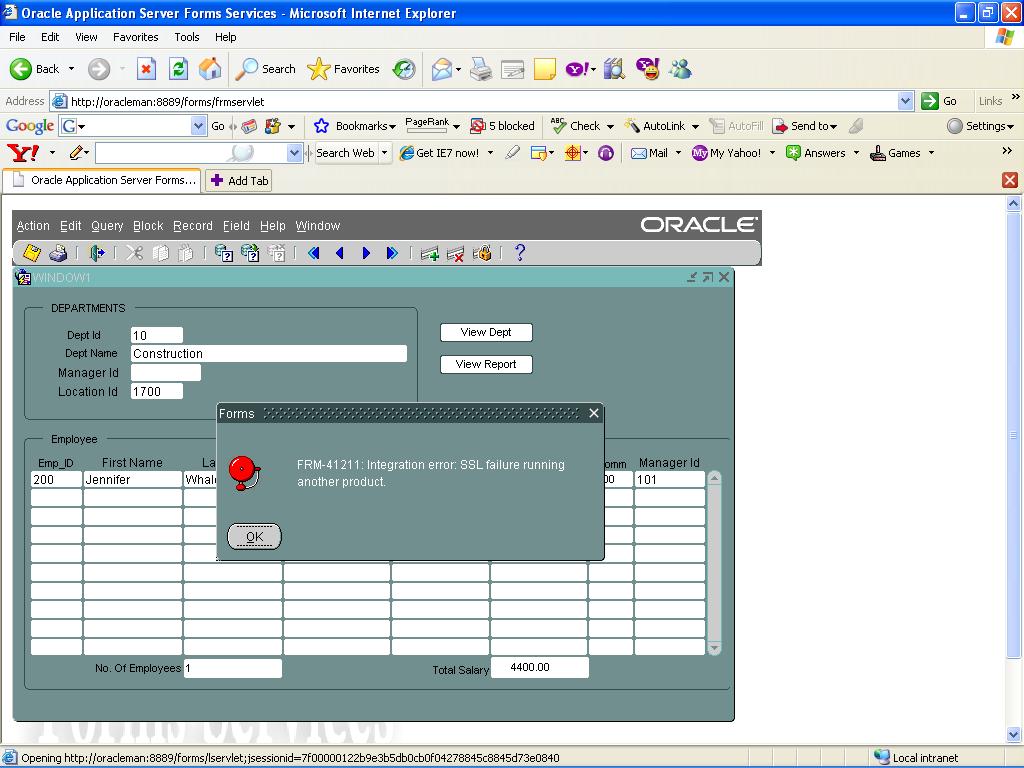Click the Enter Query icon
The width and height of the screenshot is (1024, 768).
click(224, 254)
